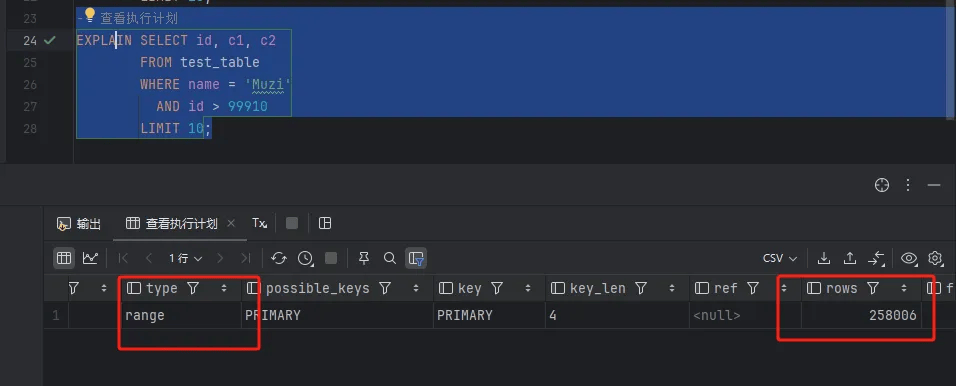
Task: Switch to the 输出 tab
Action: point(79,224)
